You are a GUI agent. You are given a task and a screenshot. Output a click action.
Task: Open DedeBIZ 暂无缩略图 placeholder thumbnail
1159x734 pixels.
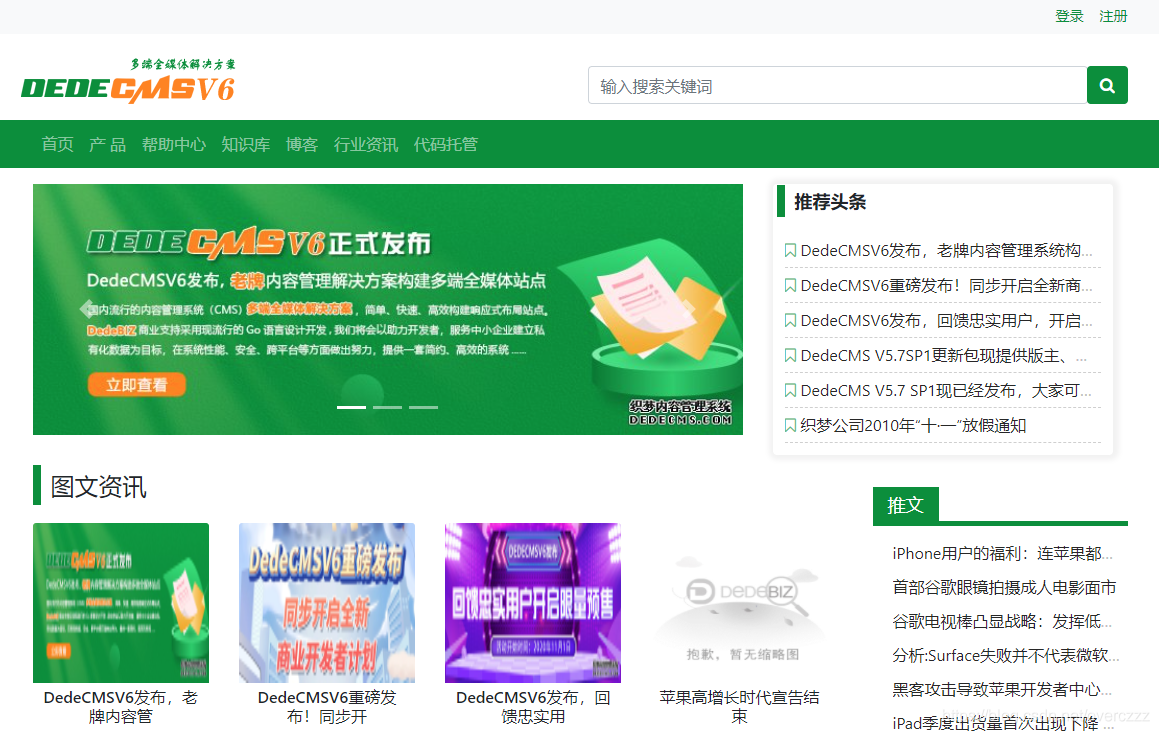coord(739,602)
